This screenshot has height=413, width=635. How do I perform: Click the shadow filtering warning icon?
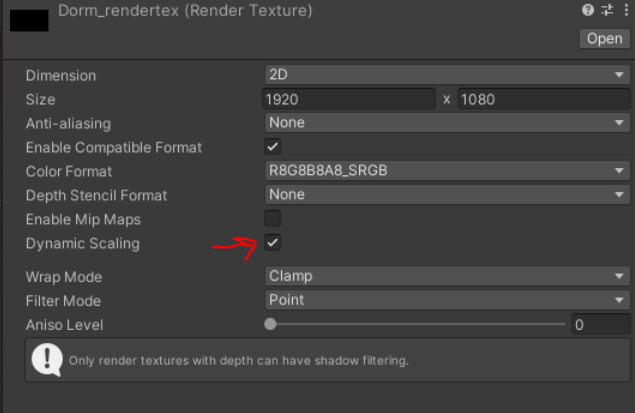(x=47, y=359)
